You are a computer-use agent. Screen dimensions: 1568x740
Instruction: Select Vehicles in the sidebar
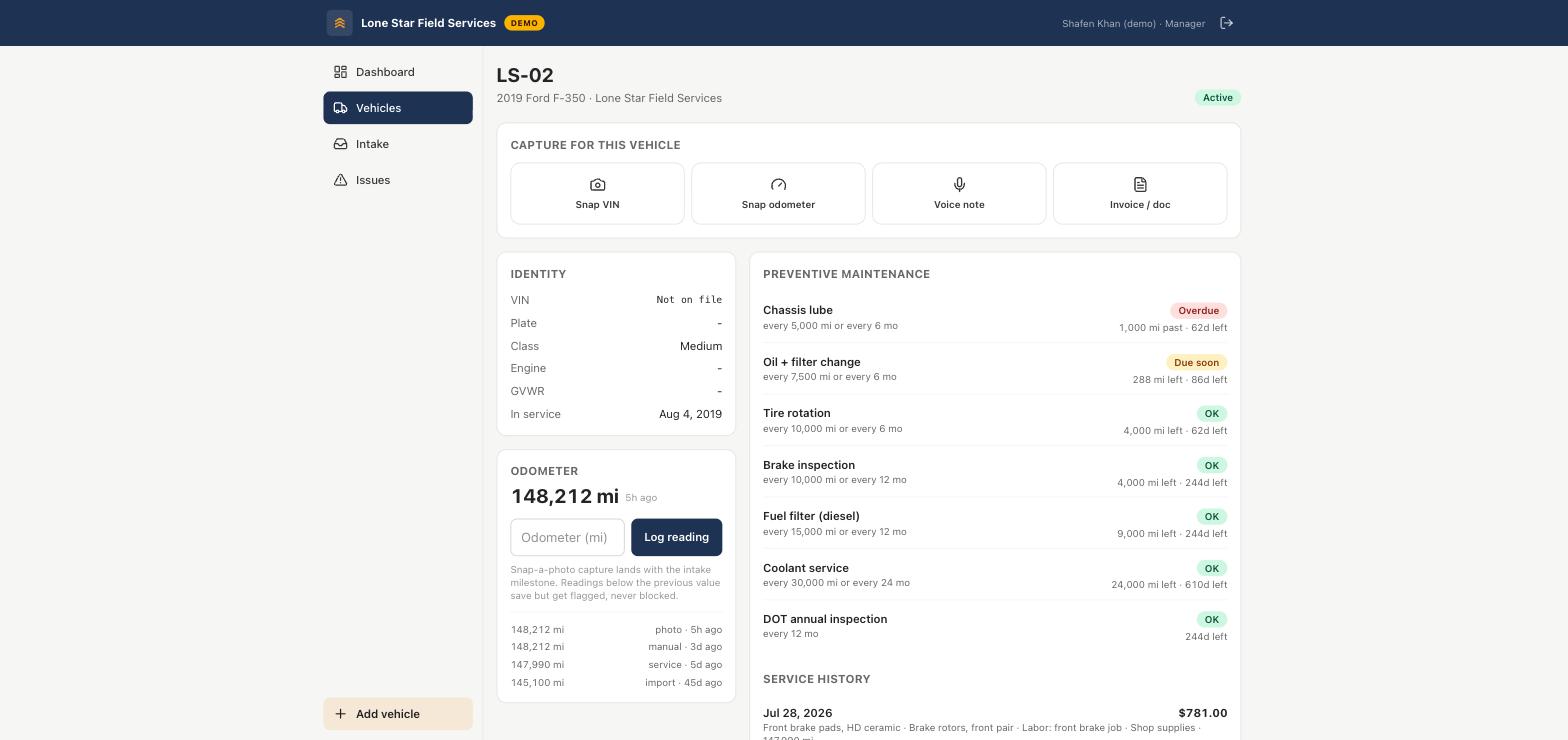coord(398,108)
